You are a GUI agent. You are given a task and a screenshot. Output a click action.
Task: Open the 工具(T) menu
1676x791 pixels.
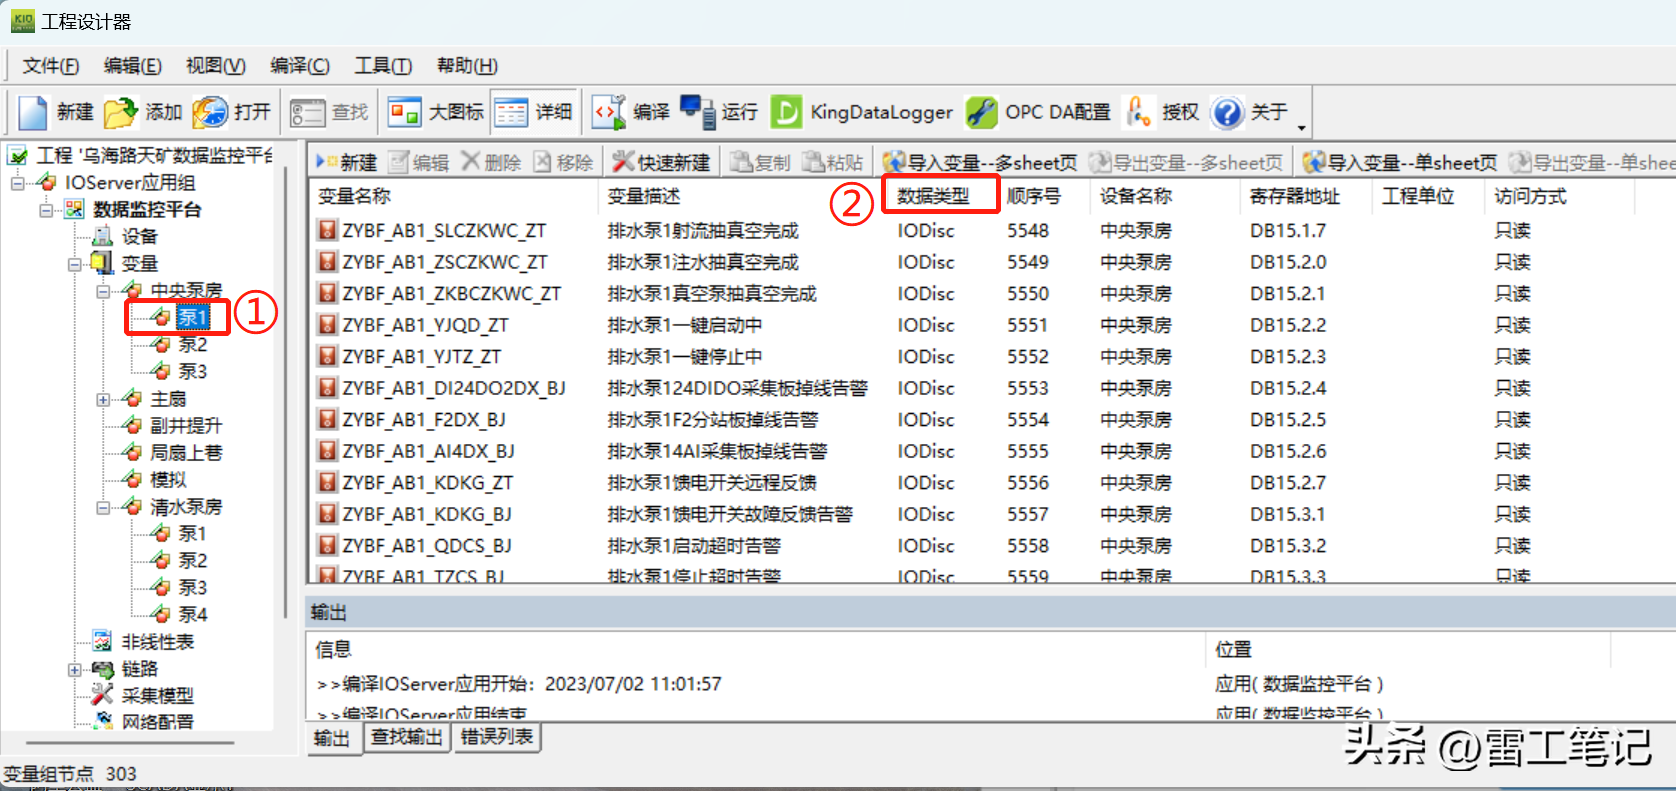coord(382,66)
